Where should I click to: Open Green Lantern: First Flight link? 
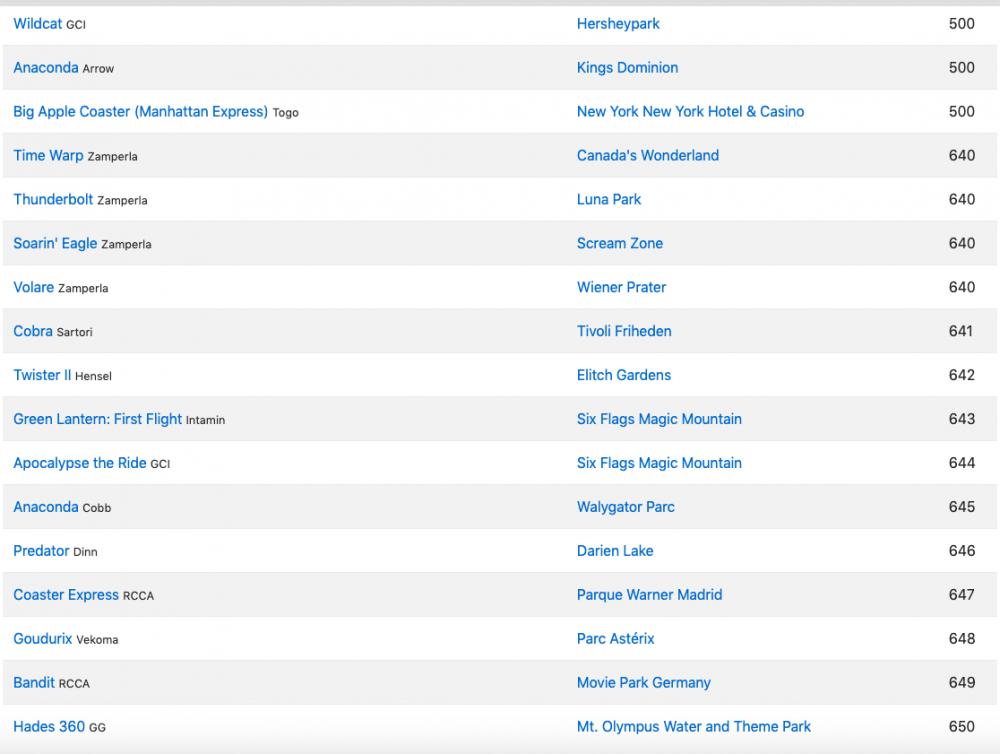pos(97,420)
